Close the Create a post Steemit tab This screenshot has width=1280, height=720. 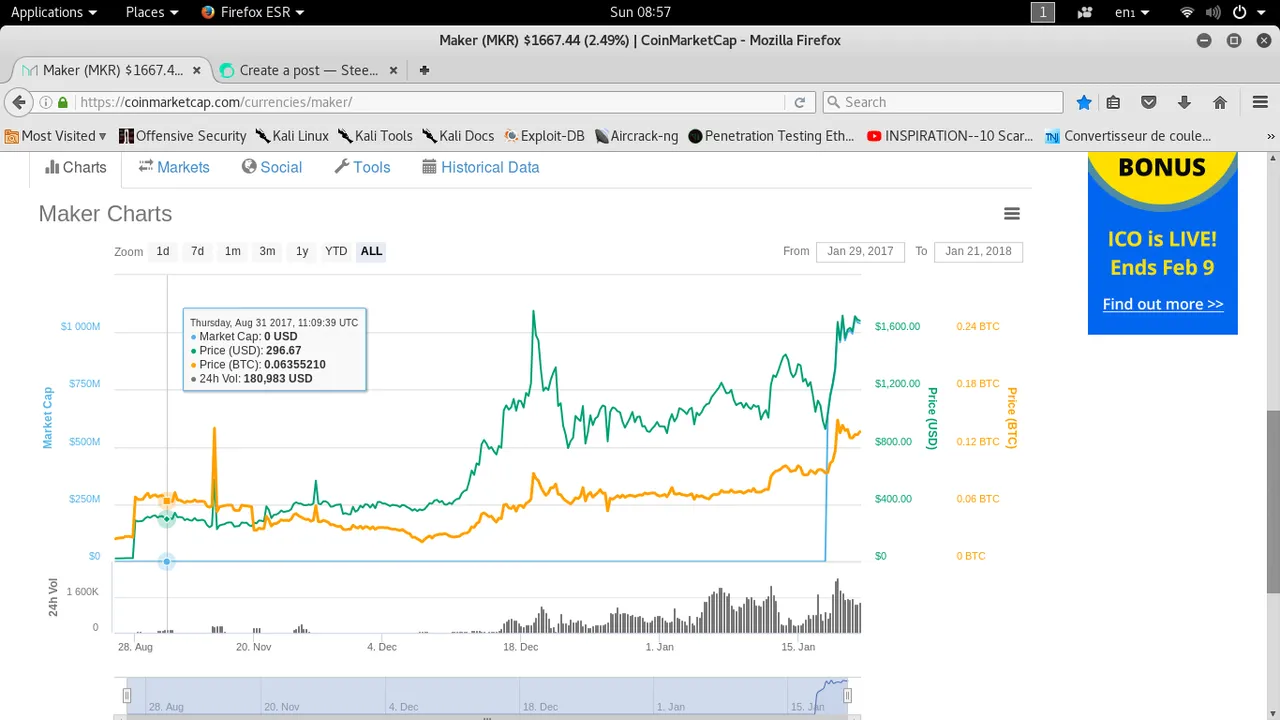[x=393, y=70]
